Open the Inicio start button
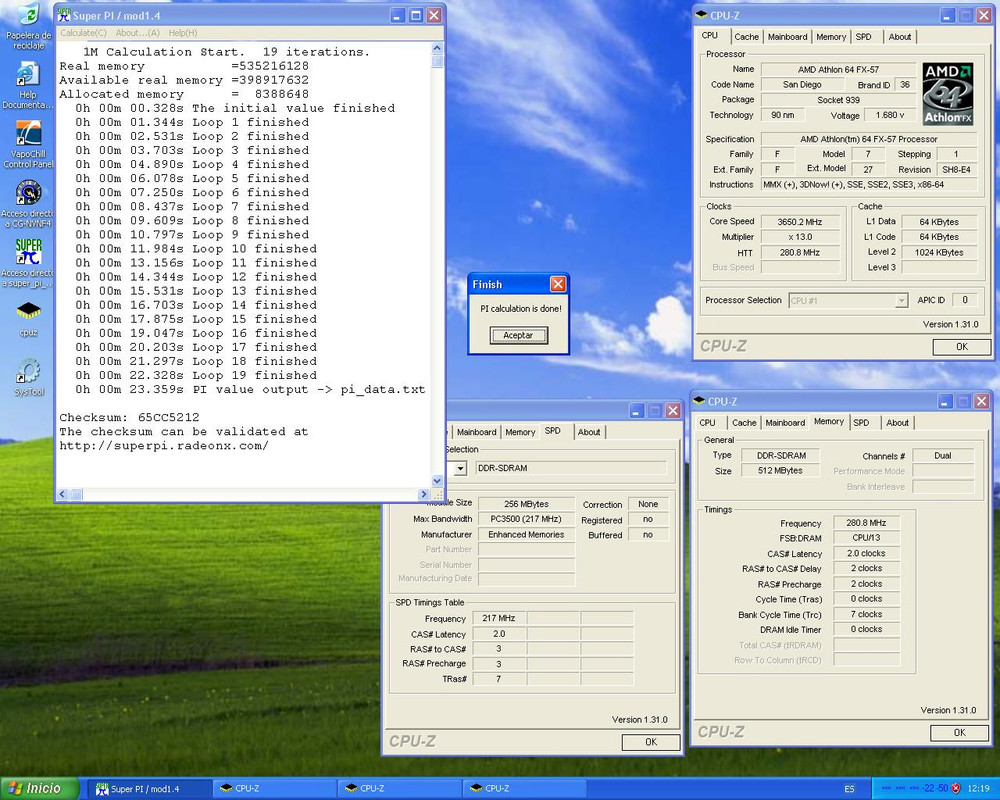The height and width of the screenshot is (800, 1000). (40, 789)
